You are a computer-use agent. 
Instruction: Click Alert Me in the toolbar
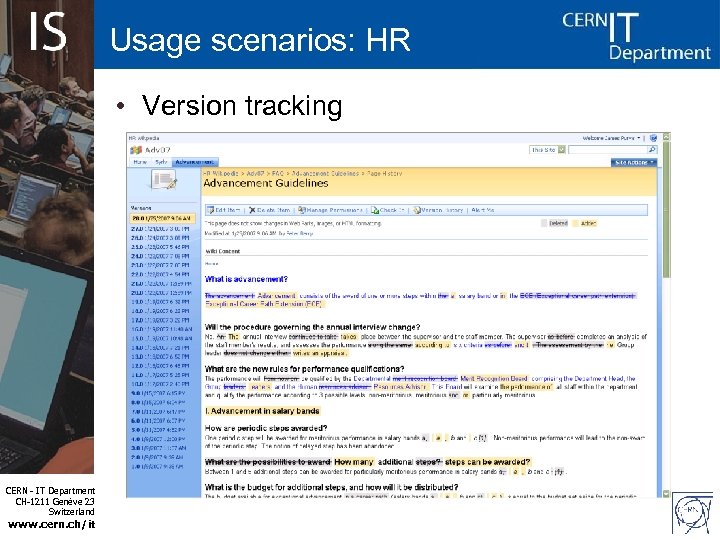[x=483, y=210]
